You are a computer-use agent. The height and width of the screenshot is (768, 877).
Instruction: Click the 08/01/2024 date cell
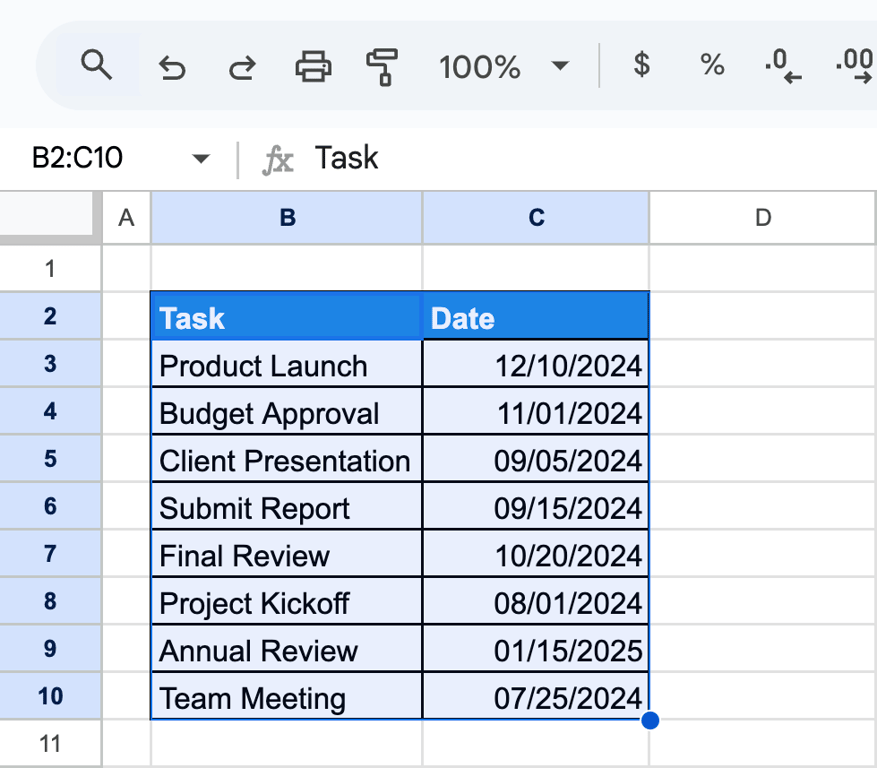click(536, 601)
